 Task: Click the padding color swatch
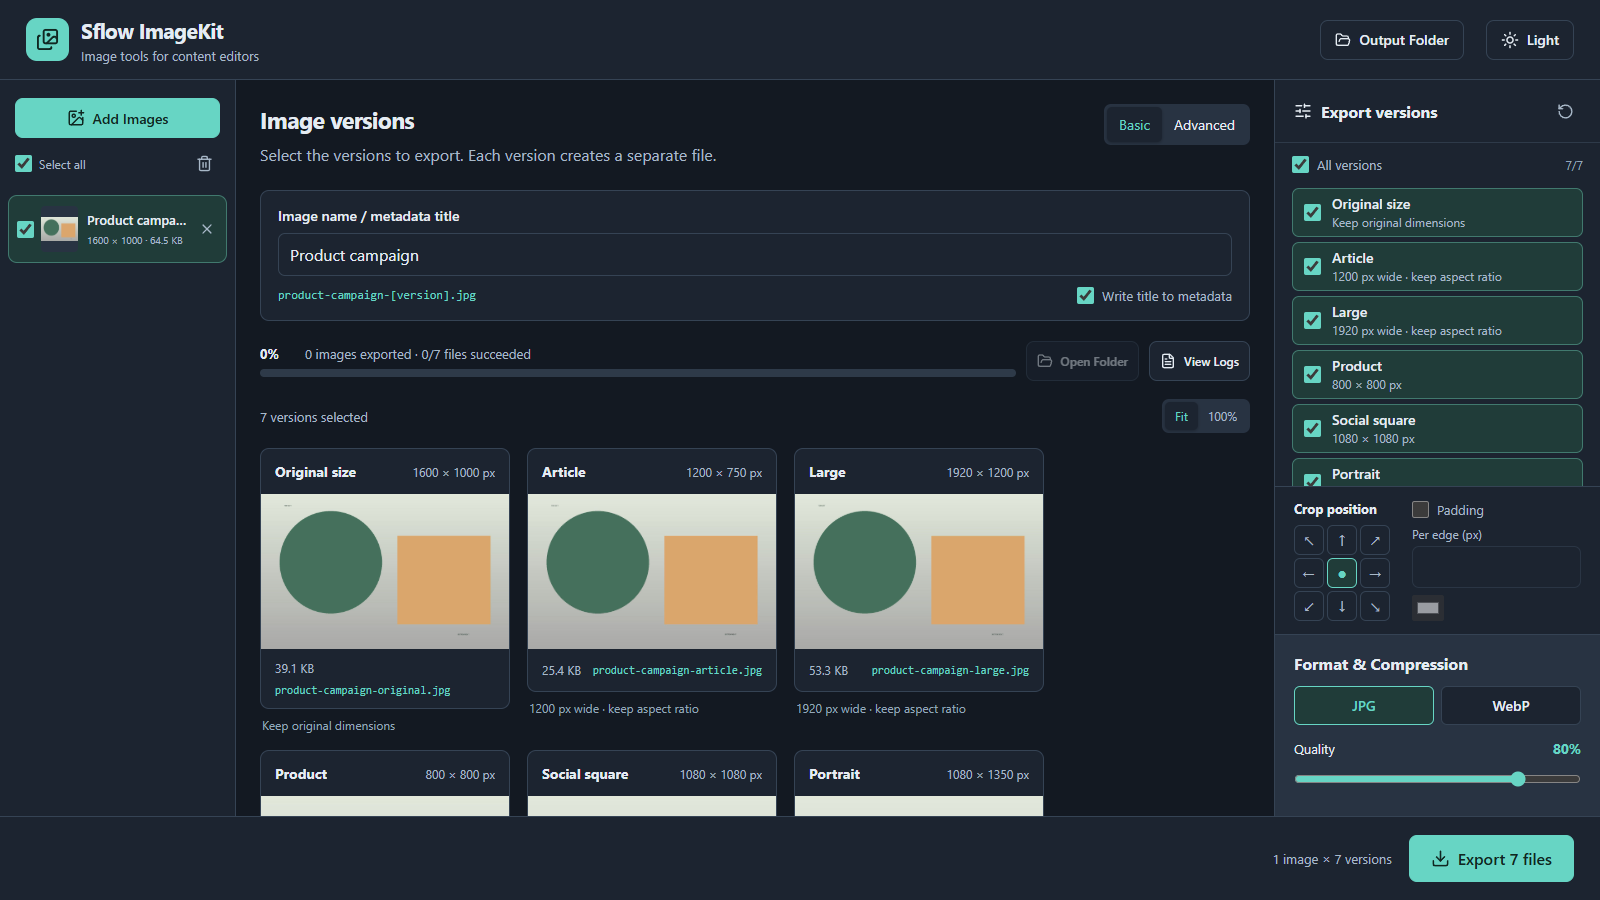coord(1428,608)
